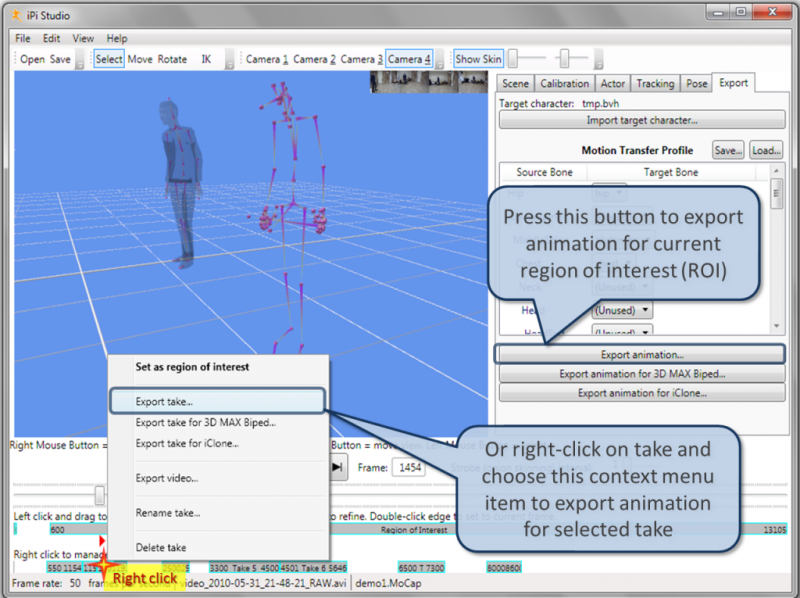
Task: Switch view to Camera 2
Action: click(x=314, y=59)
